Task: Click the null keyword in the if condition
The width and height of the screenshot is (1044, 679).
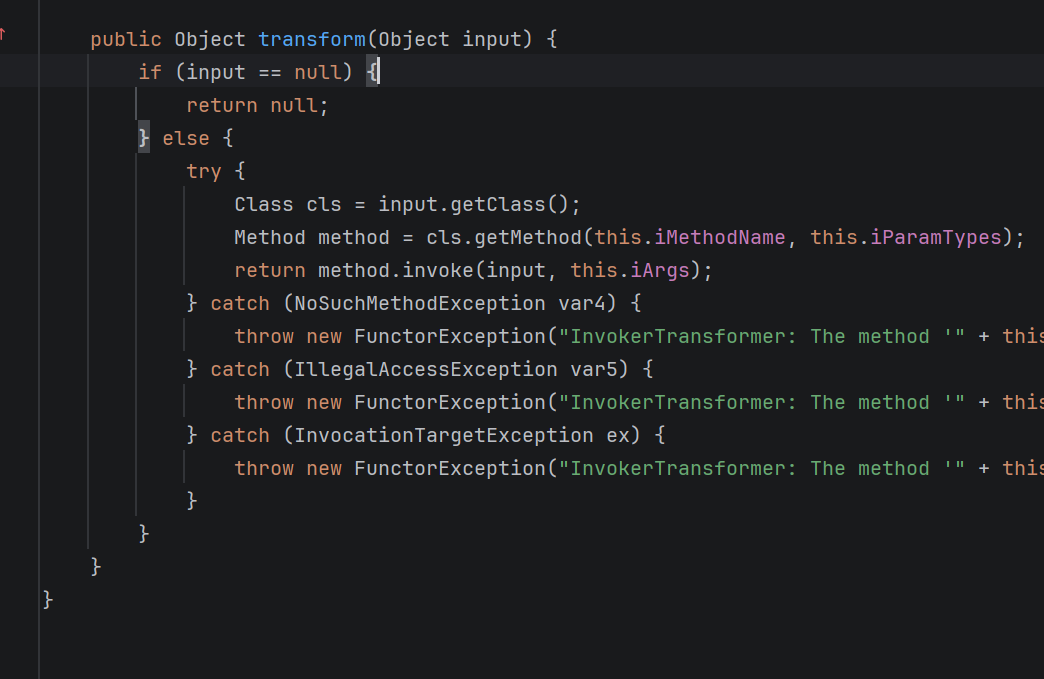Action: (318, 73)
